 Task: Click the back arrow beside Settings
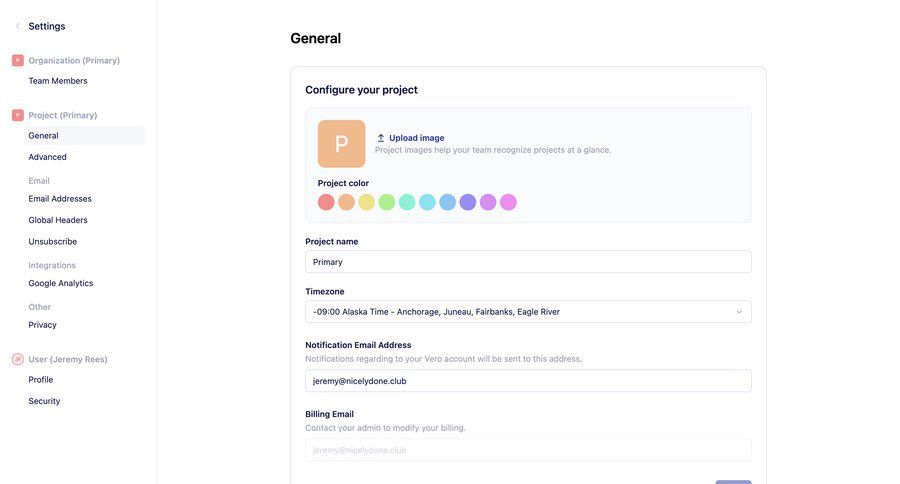coord(18,26)
